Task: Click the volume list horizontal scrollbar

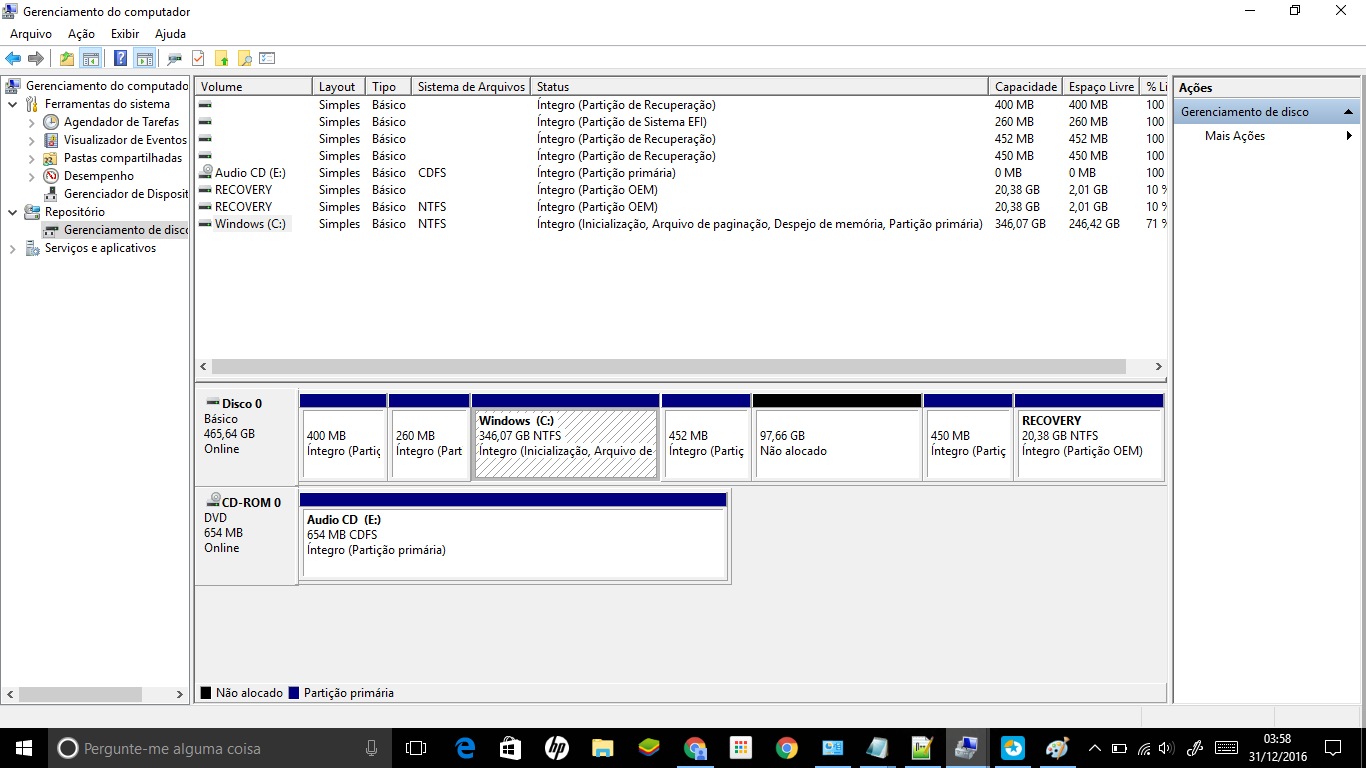Action: click(x=668, y=367)
